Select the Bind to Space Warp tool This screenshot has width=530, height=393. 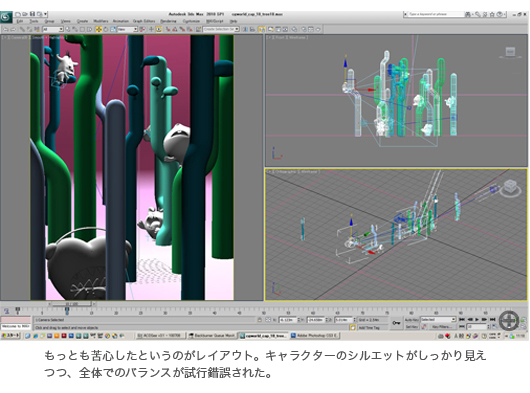click(x=37, y=29)
